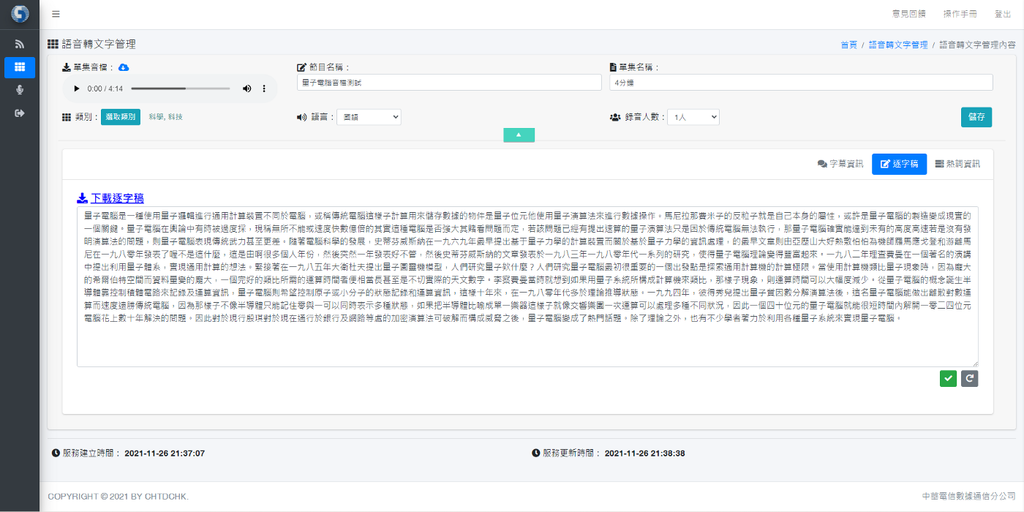This screenshot has height=512, width=1024.
Task: Click the 選取類別 button
Action: 120,117
